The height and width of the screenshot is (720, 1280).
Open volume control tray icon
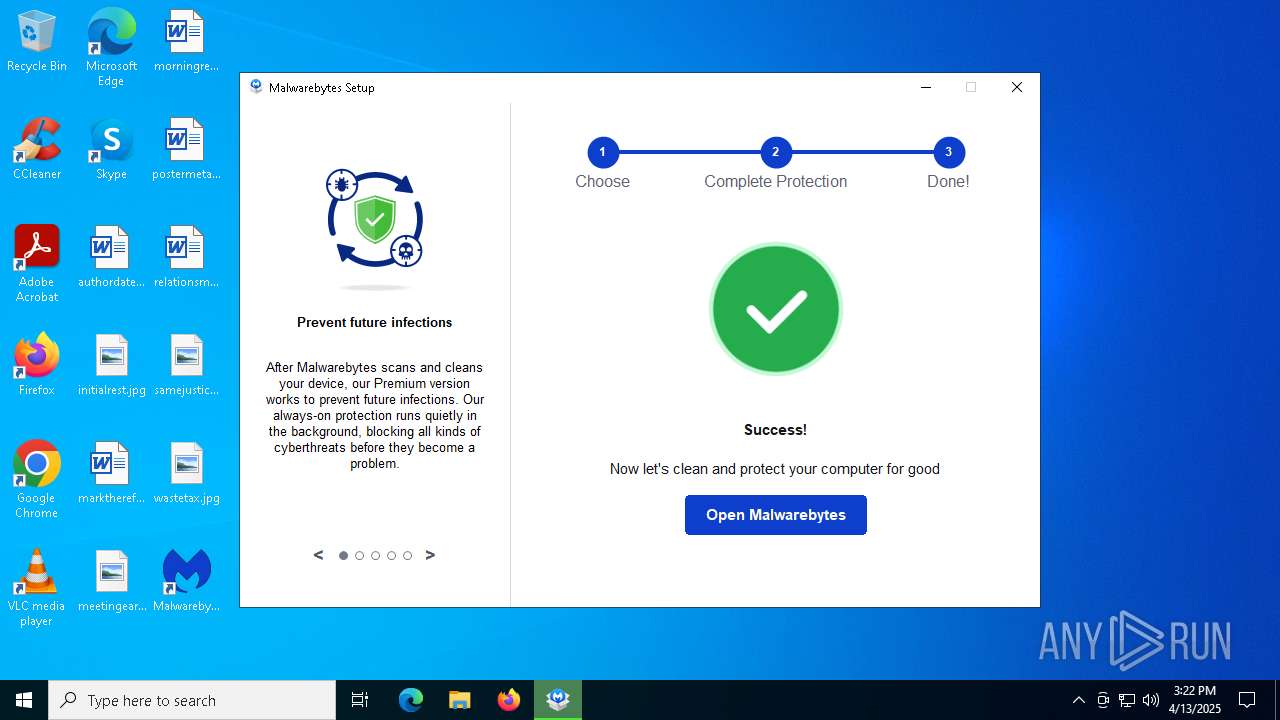click(x=1151, y=700)
